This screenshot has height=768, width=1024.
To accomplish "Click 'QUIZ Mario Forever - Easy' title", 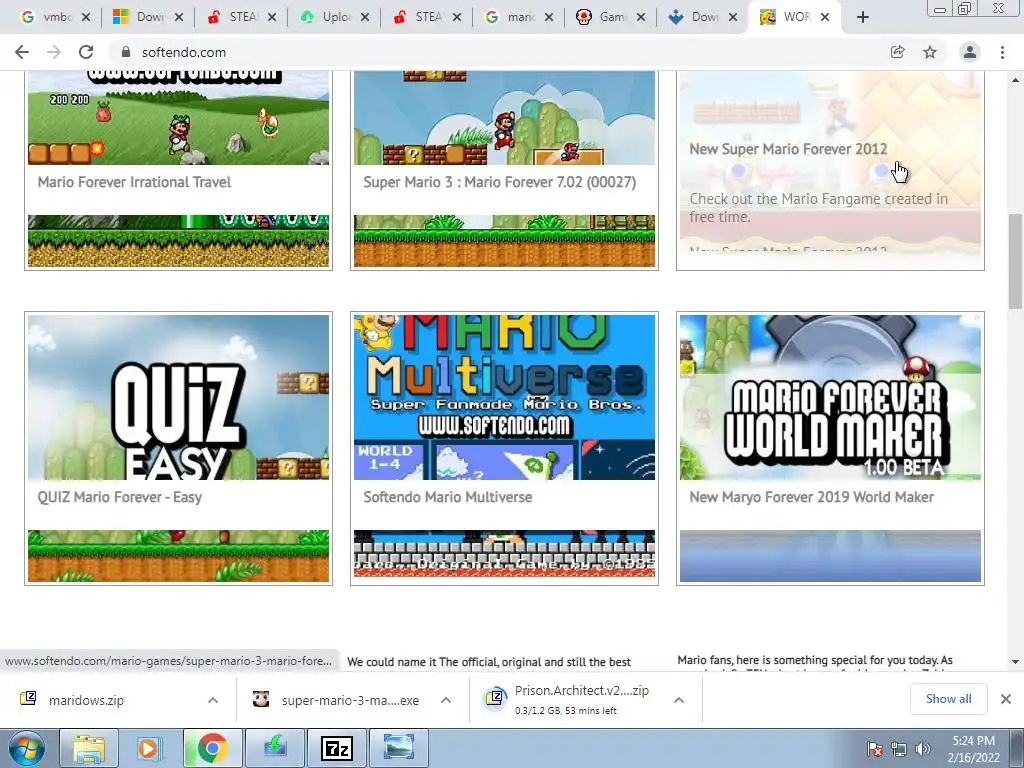I will 120,497.
